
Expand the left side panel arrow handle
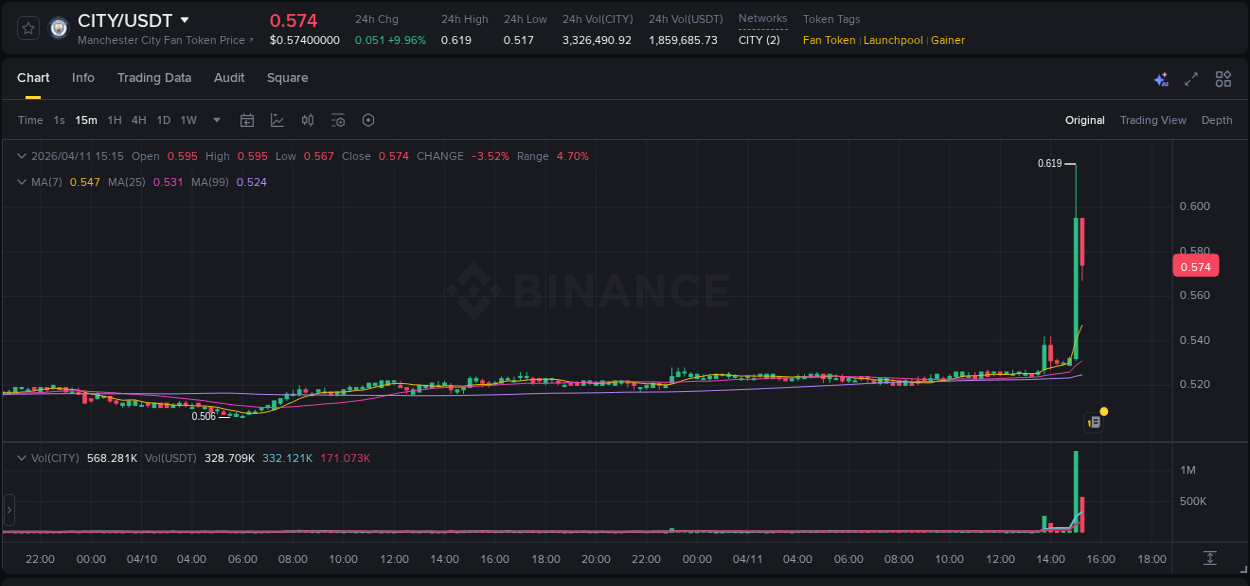coord(10,510)
